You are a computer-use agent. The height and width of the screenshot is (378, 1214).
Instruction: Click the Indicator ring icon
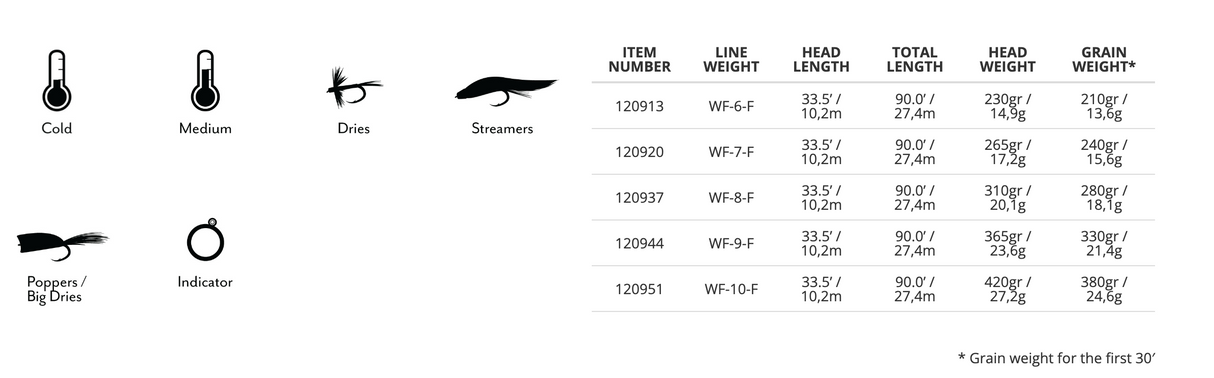[x=205, y=240]
